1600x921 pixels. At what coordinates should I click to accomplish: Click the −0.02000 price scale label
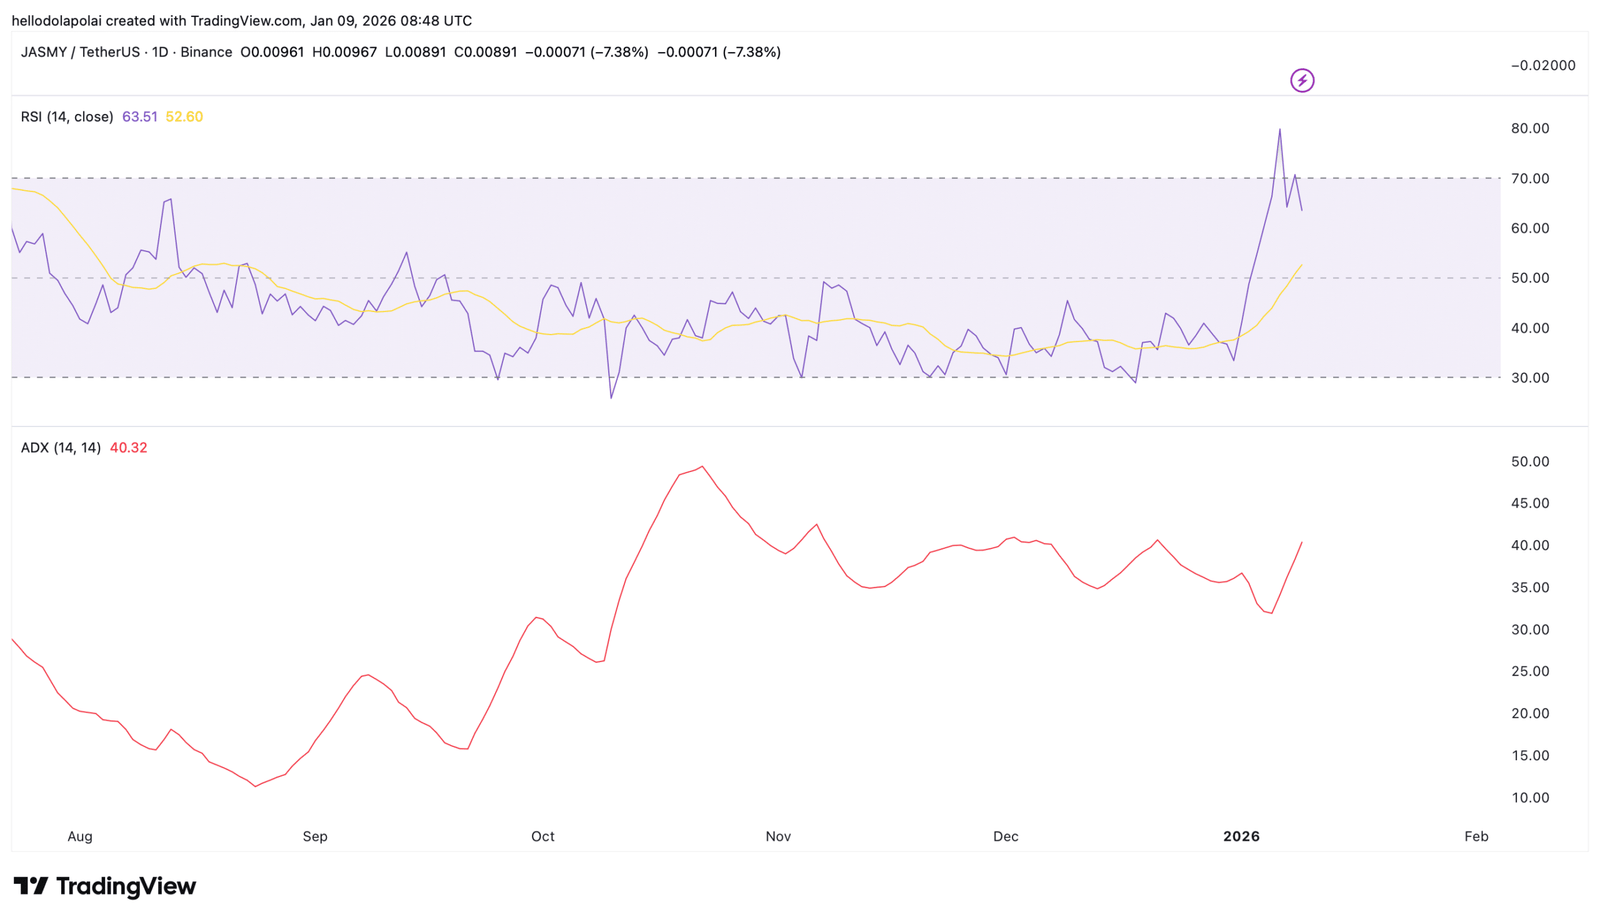coord(1542,66)
